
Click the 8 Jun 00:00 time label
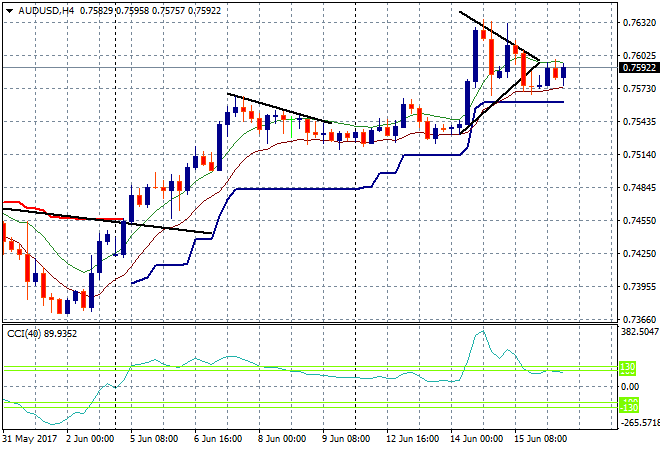pyautogui.click(x=282, y=439)
